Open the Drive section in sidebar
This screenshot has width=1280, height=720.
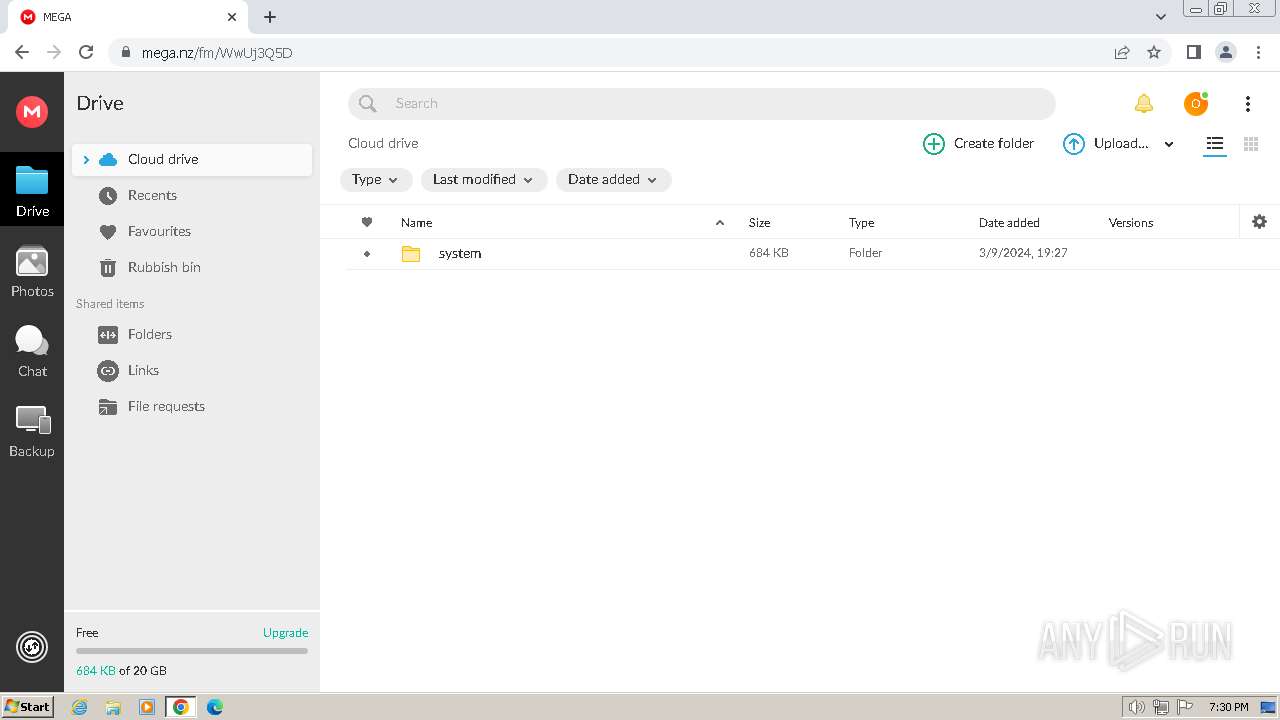coord(32,191)
